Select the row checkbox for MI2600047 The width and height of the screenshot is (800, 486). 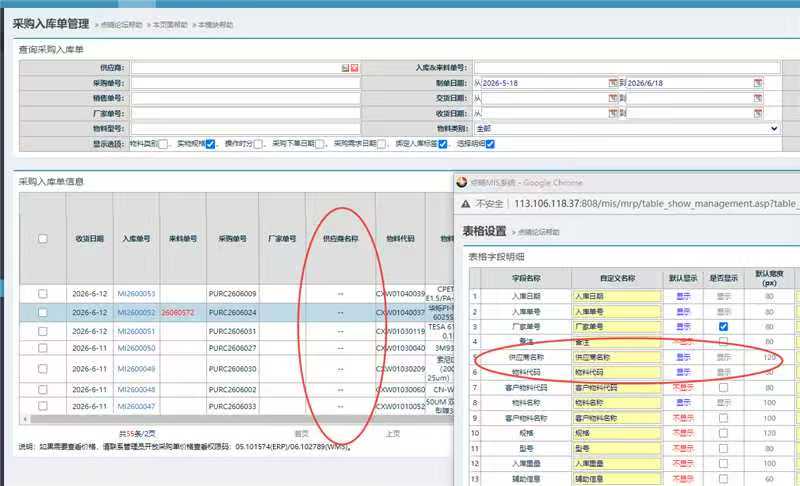[x=43, y=406]
